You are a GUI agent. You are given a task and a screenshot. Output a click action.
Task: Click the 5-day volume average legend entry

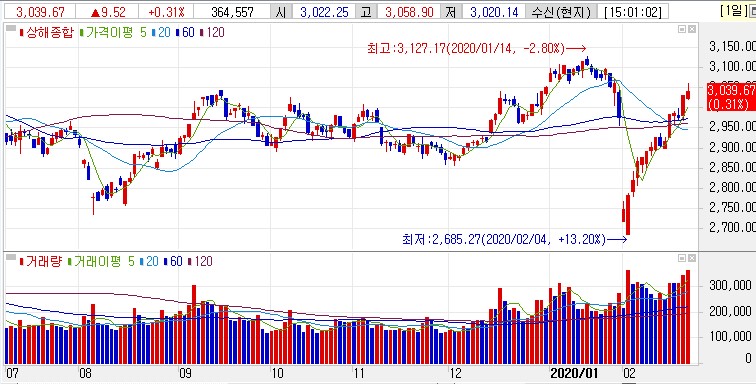coord(131,261)
